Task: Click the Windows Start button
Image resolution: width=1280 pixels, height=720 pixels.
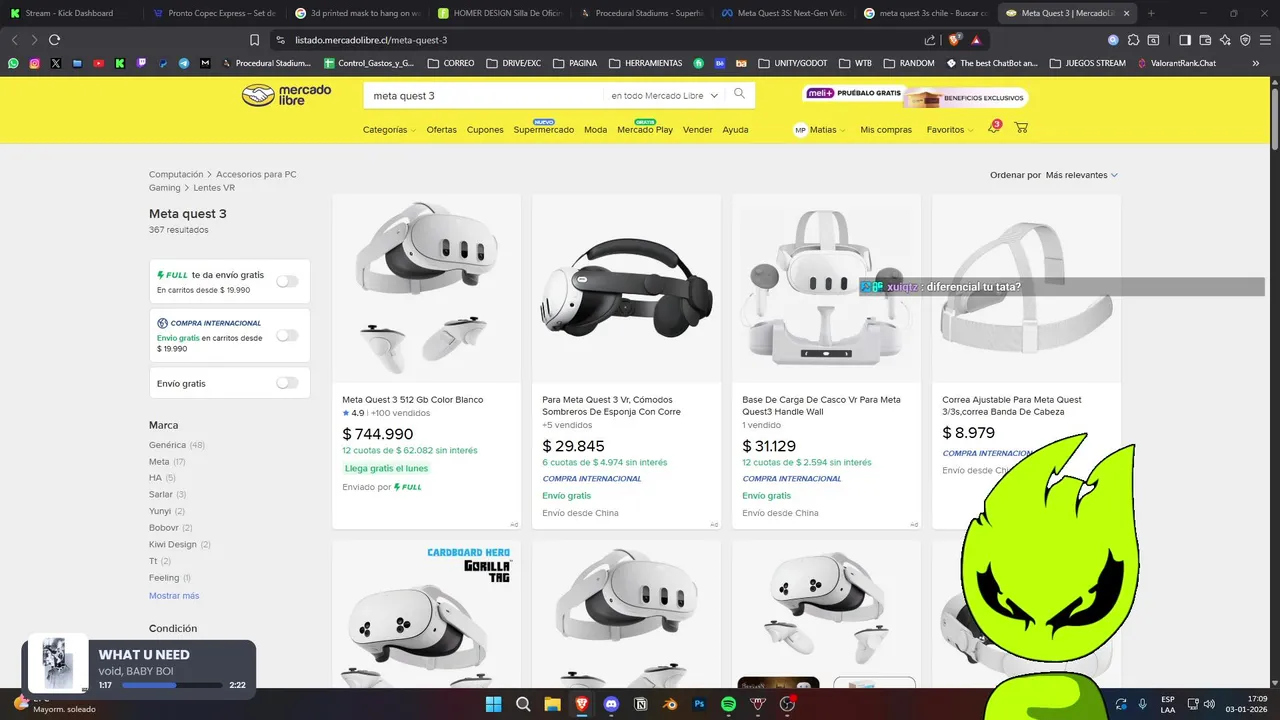Action: pyautogui.click(x=493, y=704)
